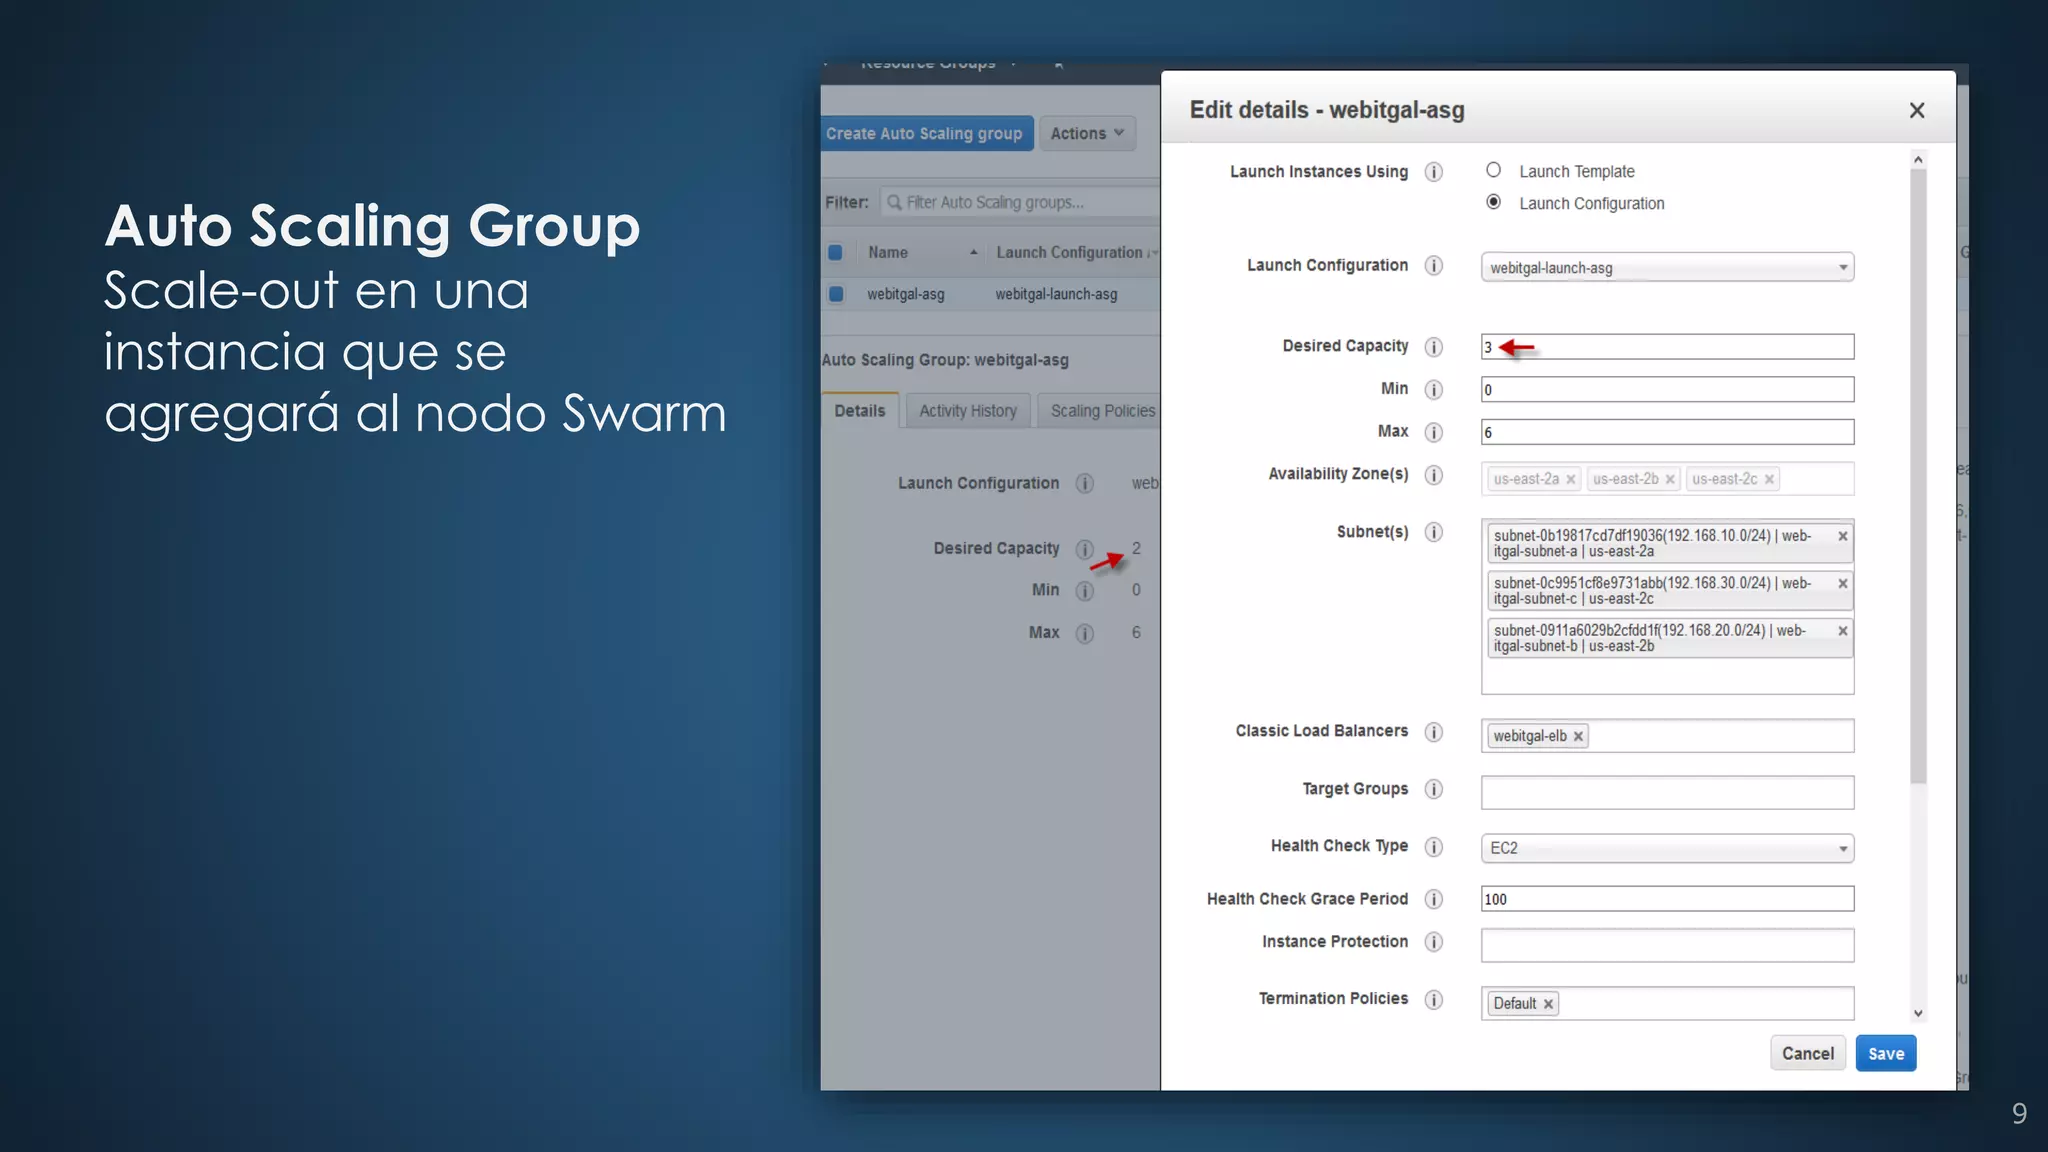Open info icon next to Subnet(s)
This screenshot has width=2048, height=1152.
(1433, 532)
